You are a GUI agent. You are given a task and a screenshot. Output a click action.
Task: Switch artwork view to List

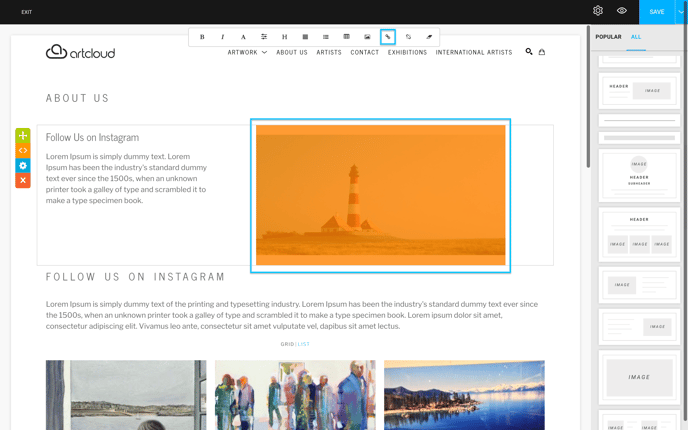pyautogui.click(x=304, y=344)
